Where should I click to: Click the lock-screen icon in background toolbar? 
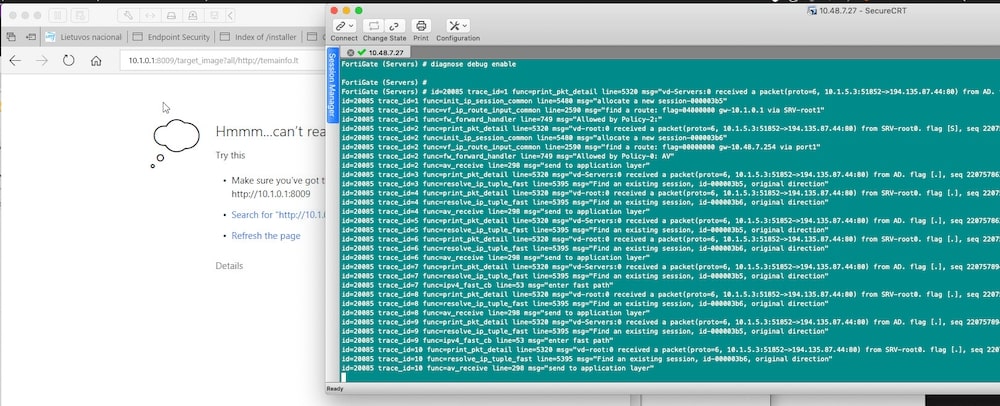[192, 15]
